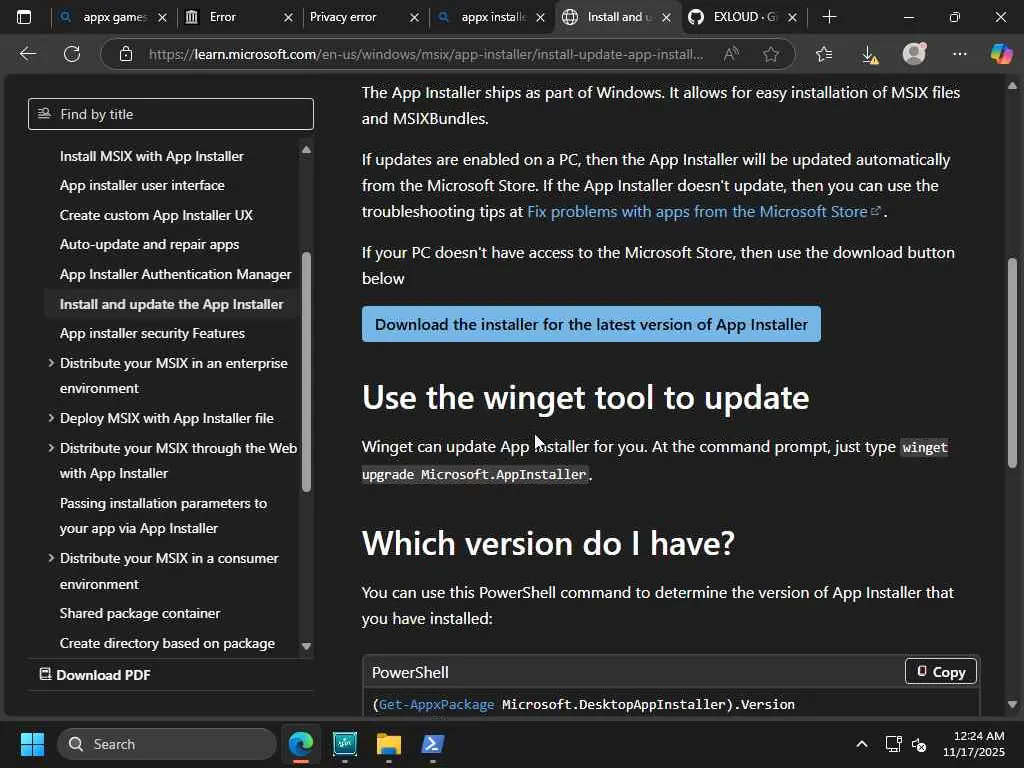Viewport: 1024px width, 768px height.
Task: Reload the page with the refresh icon
Action: click(x=72, y=54)
